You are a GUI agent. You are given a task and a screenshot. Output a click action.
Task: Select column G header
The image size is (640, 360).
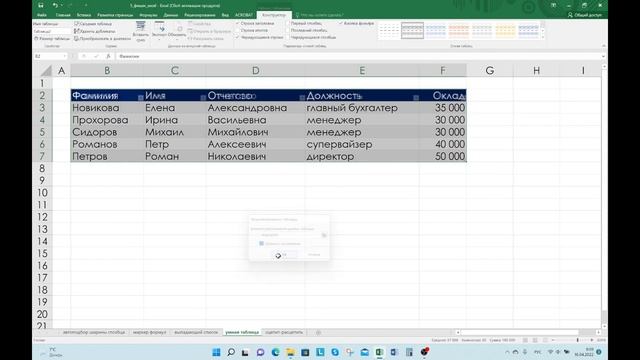(490, 71)
